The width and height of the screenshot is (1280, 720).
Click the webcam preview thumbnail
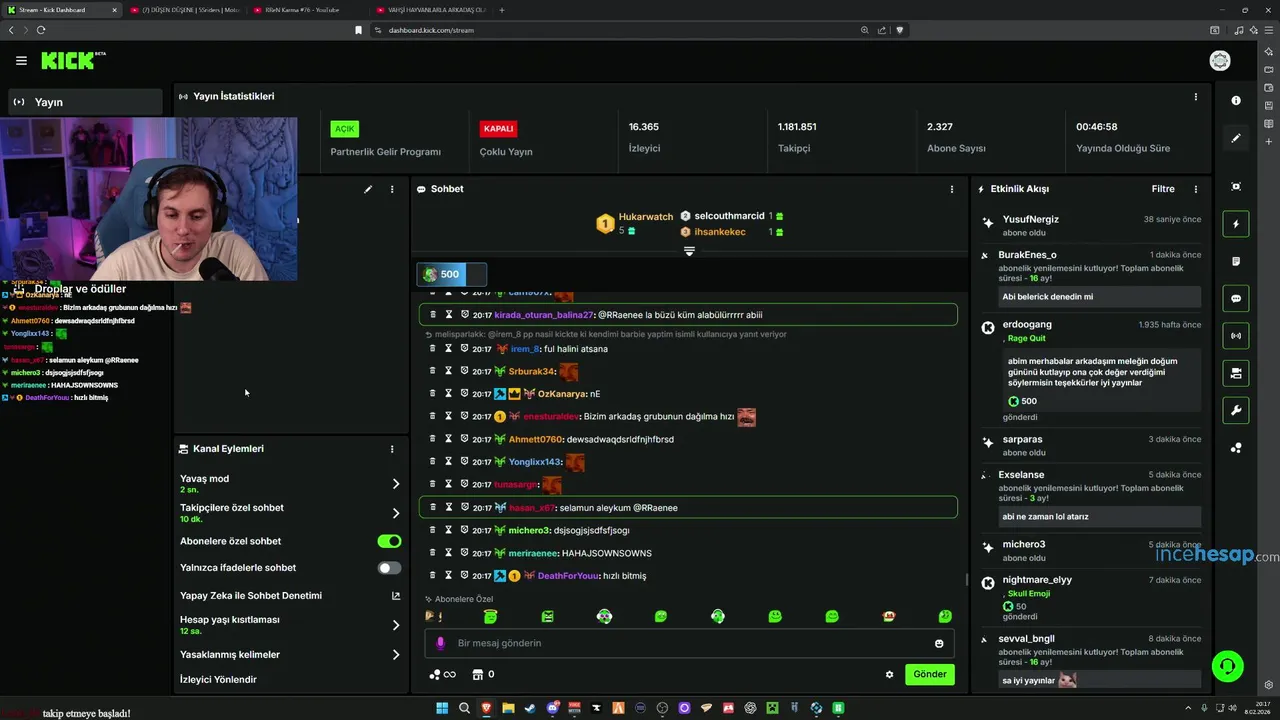tap(148, 199)
